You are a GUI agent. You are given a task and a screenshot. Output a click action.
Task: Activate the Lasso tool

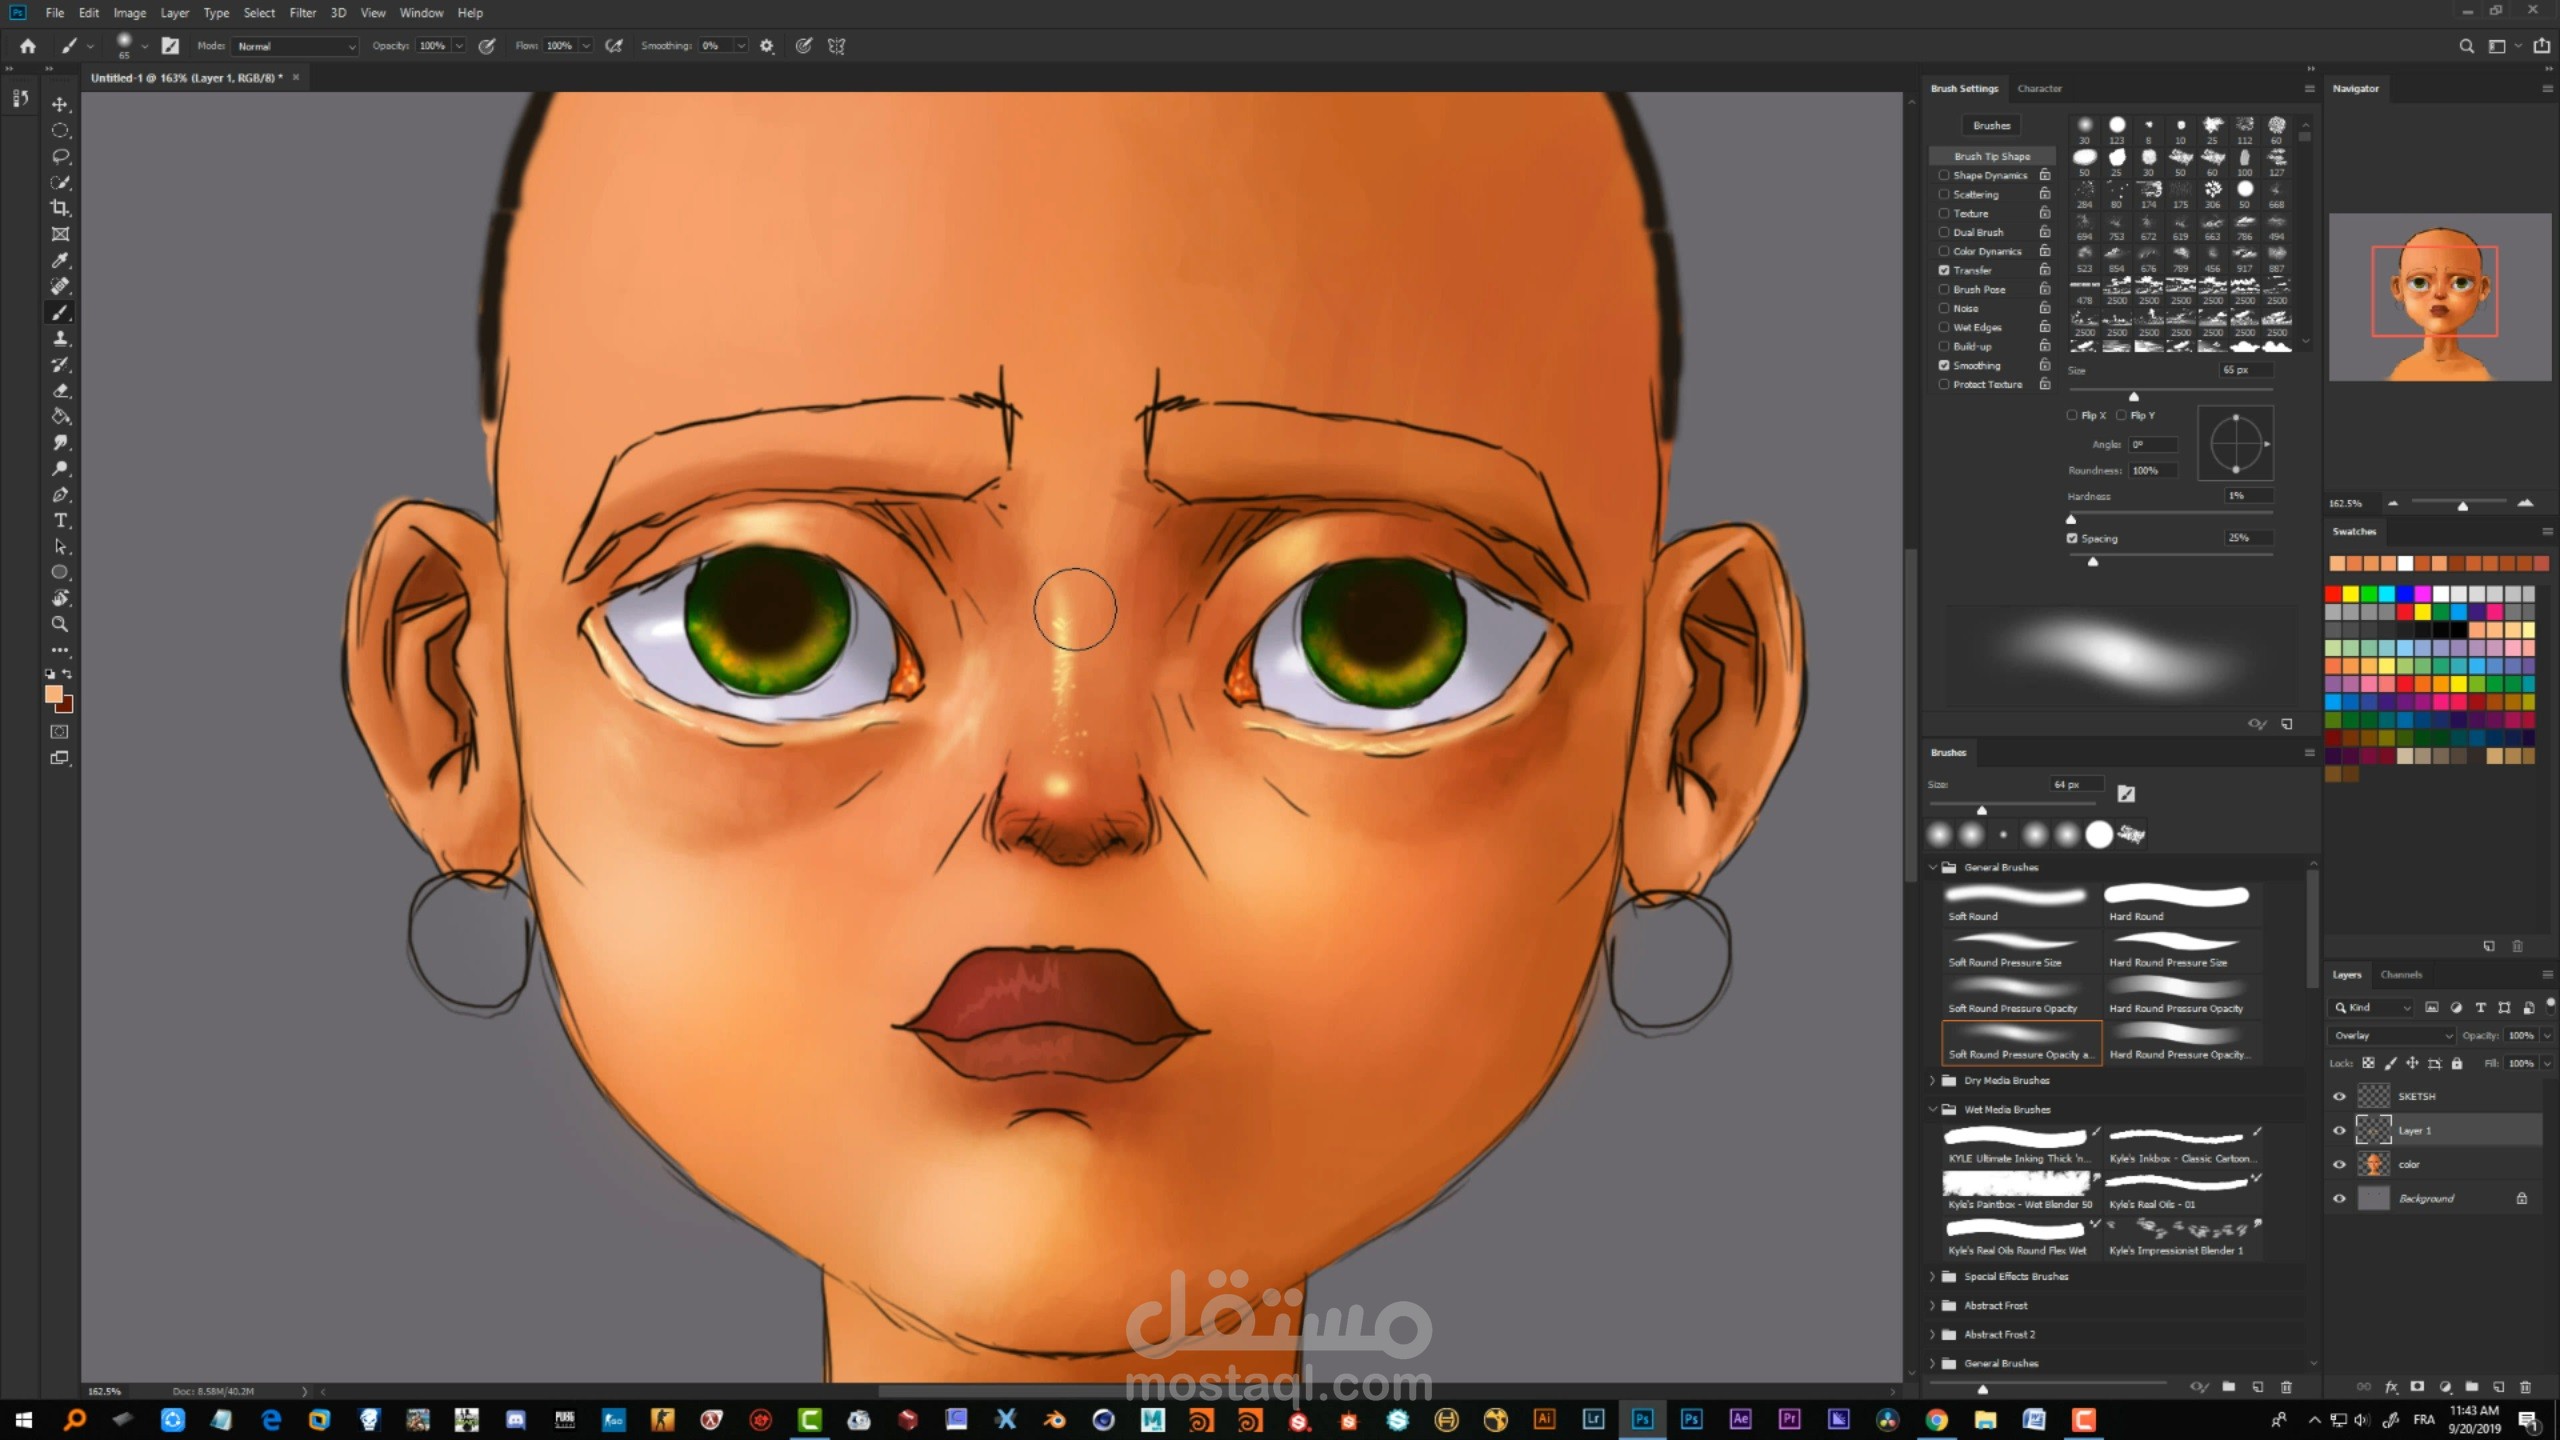[x=60, y=156]
